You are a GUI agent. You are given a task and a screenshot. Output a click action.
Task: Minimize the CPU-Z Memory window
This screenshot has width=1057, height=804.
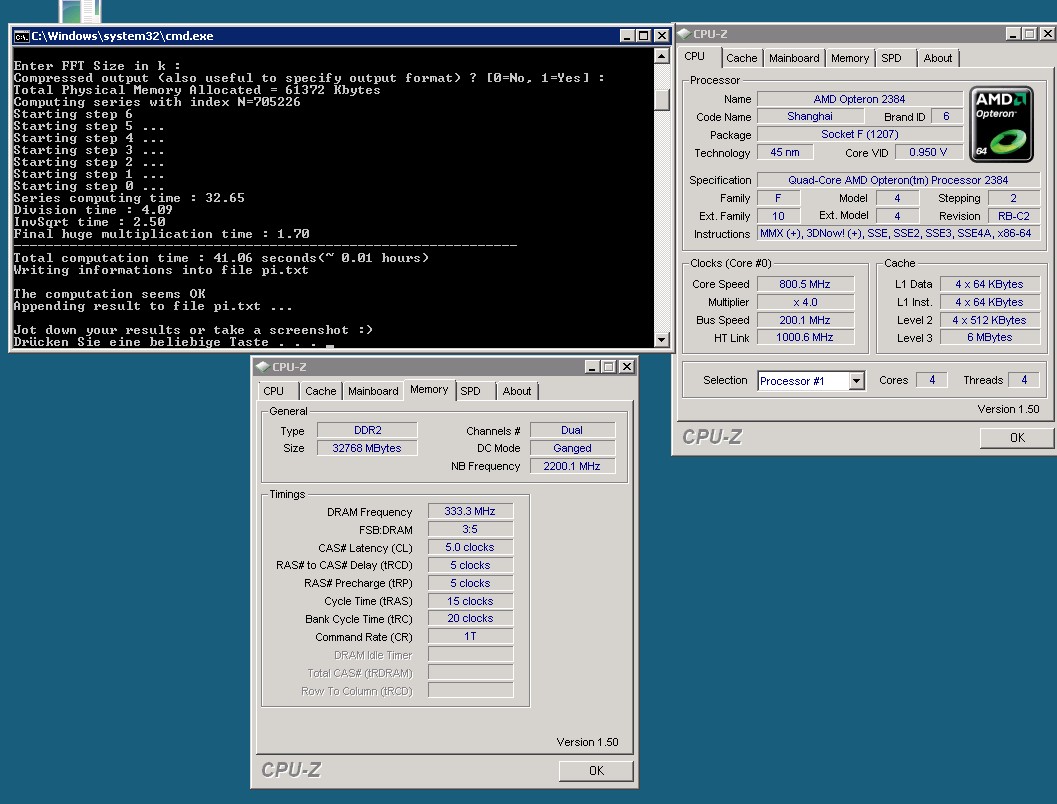[592, 367]
